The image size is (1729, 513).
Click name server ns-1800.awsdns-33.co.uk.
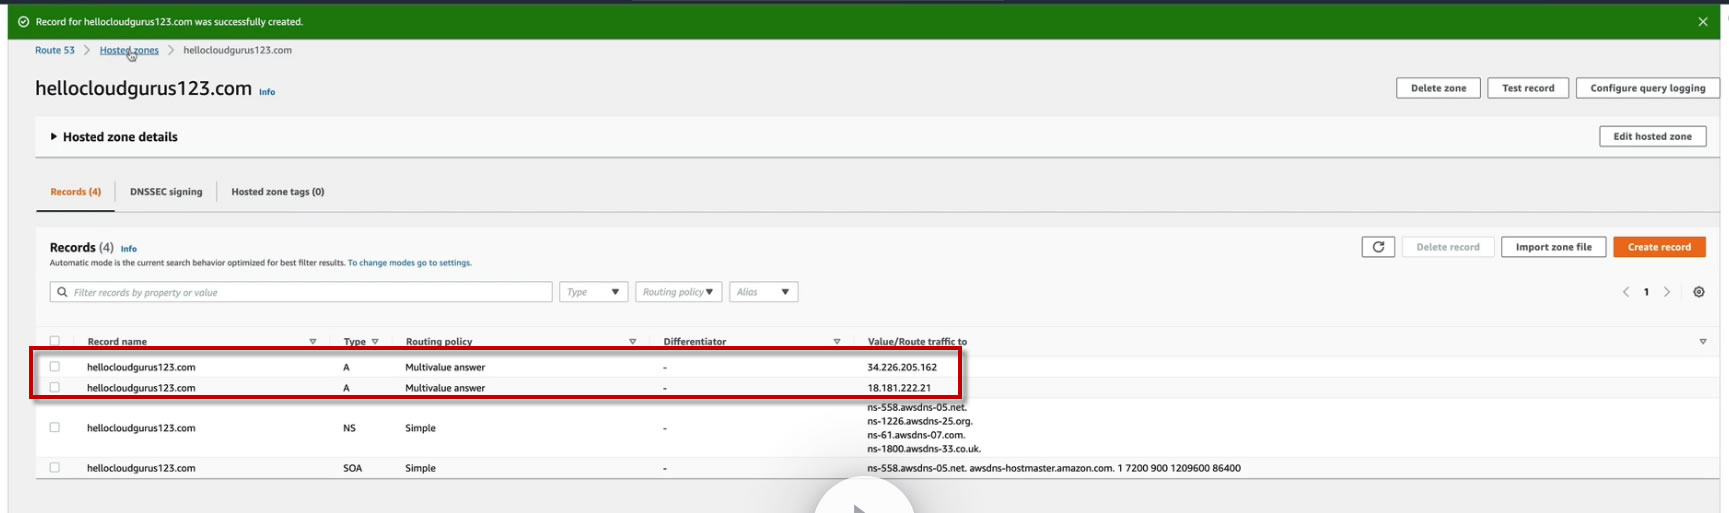(924, 449)
